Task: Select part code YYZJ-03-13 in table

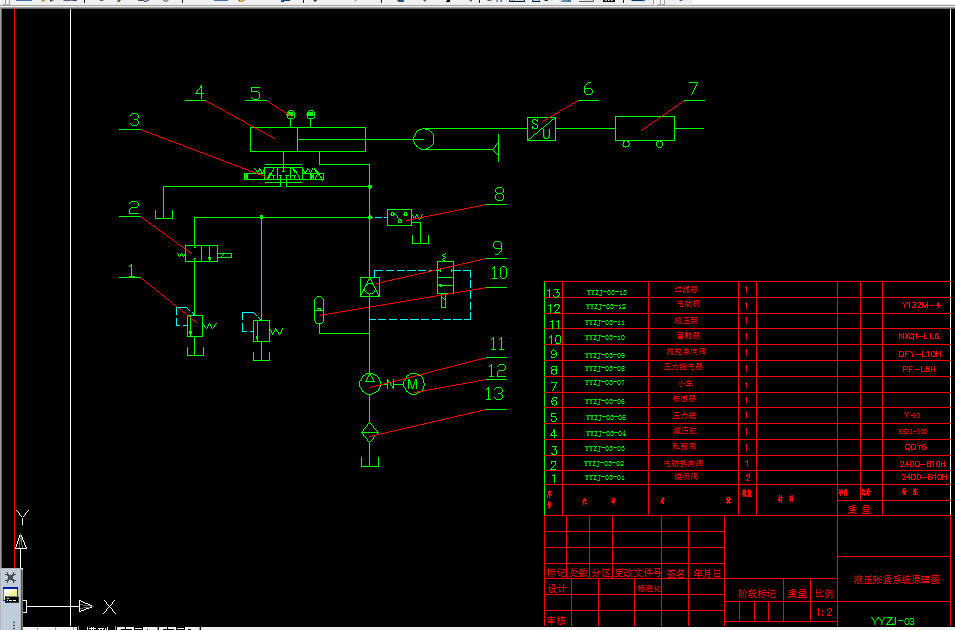Action: point(606,292)
